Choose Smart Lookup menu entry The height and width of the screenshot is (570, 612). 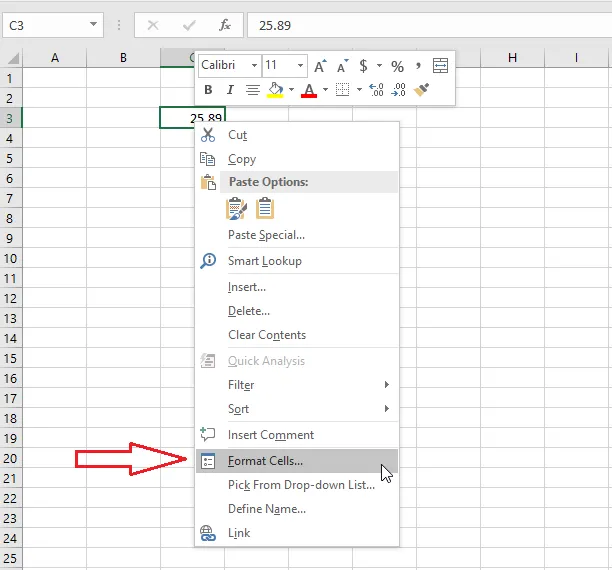point(297,261)
